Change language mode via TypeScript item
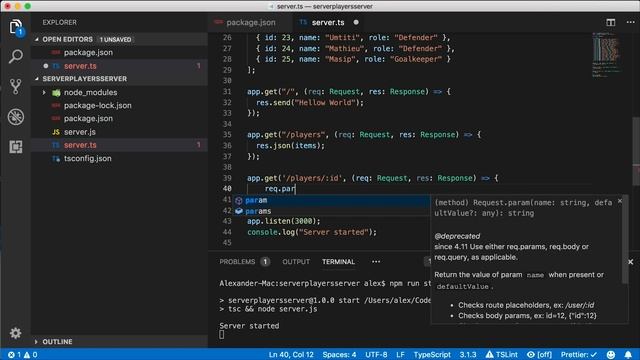Image resolution: width=640 pixels, height=360 pixels. coord(432,355)
